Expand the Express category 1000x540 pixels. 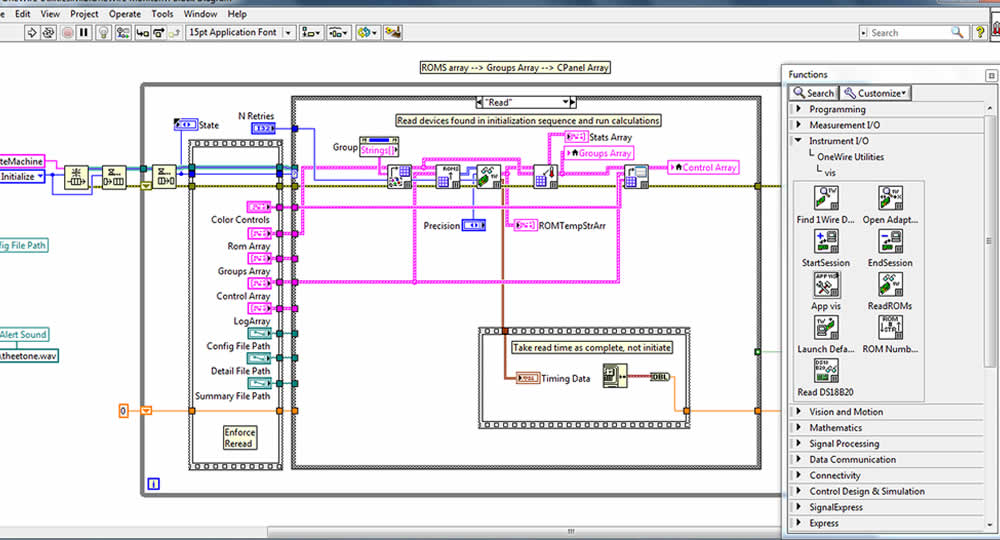[x=887, y=523]
